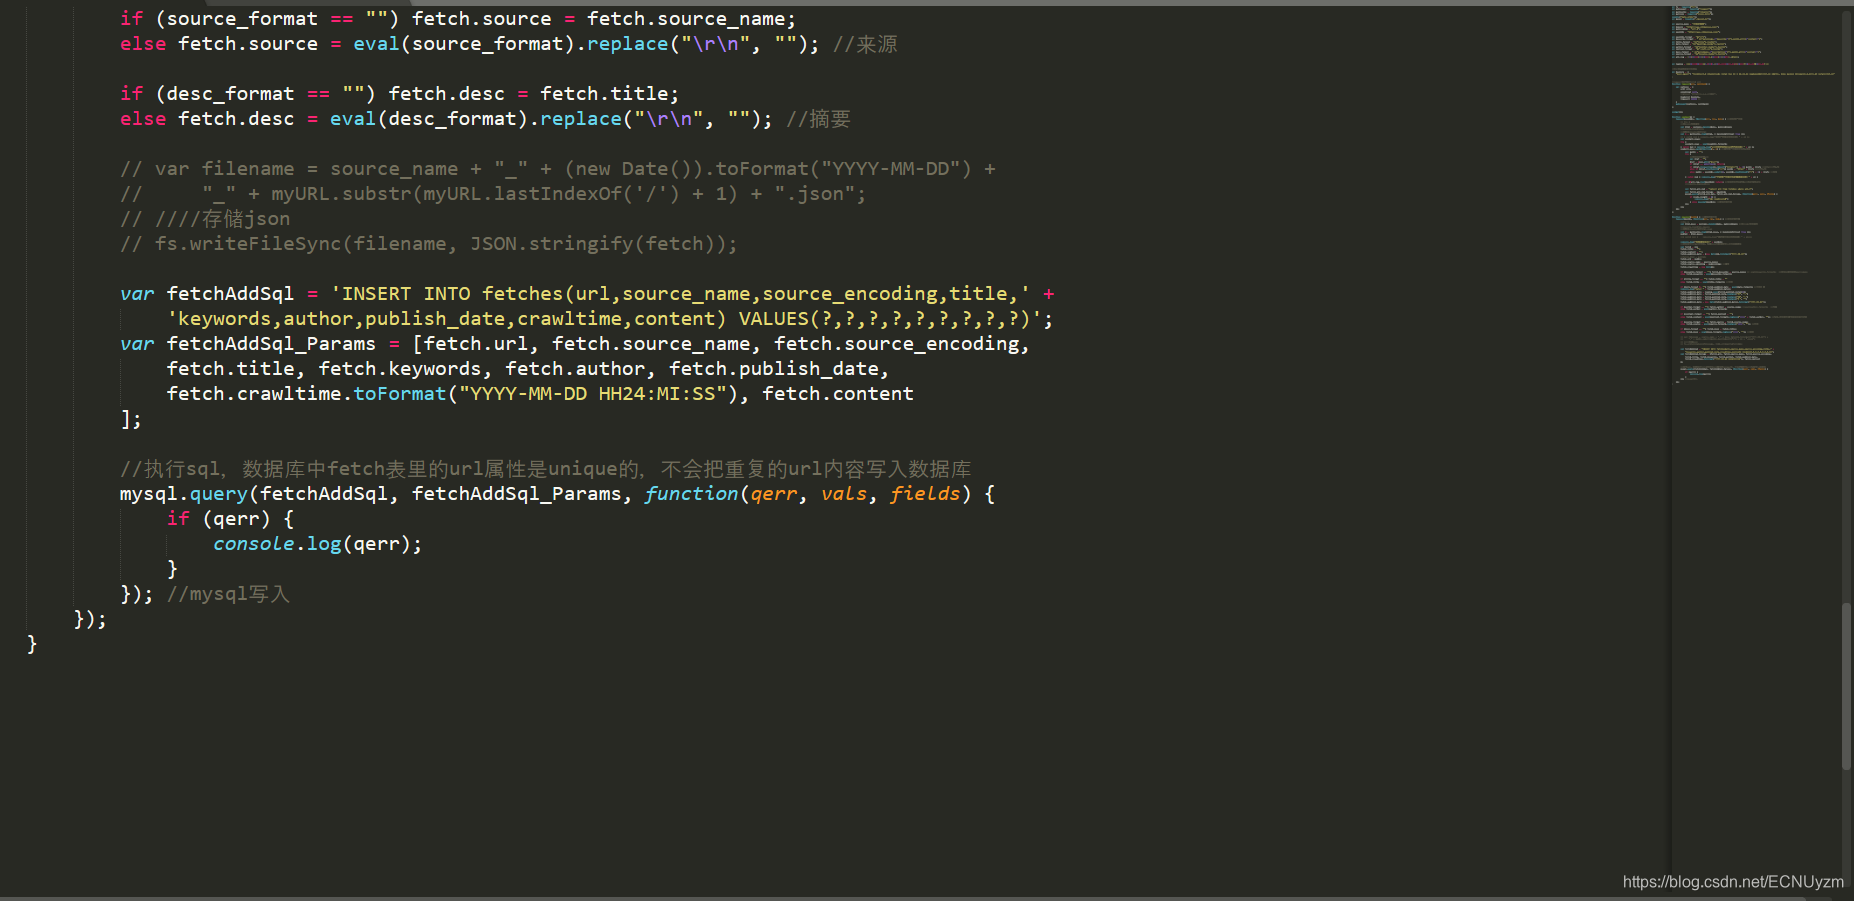Click the 'console.log(qerr);' line
The height and width of the screenshot is (901, 1854).
[318, 544]
